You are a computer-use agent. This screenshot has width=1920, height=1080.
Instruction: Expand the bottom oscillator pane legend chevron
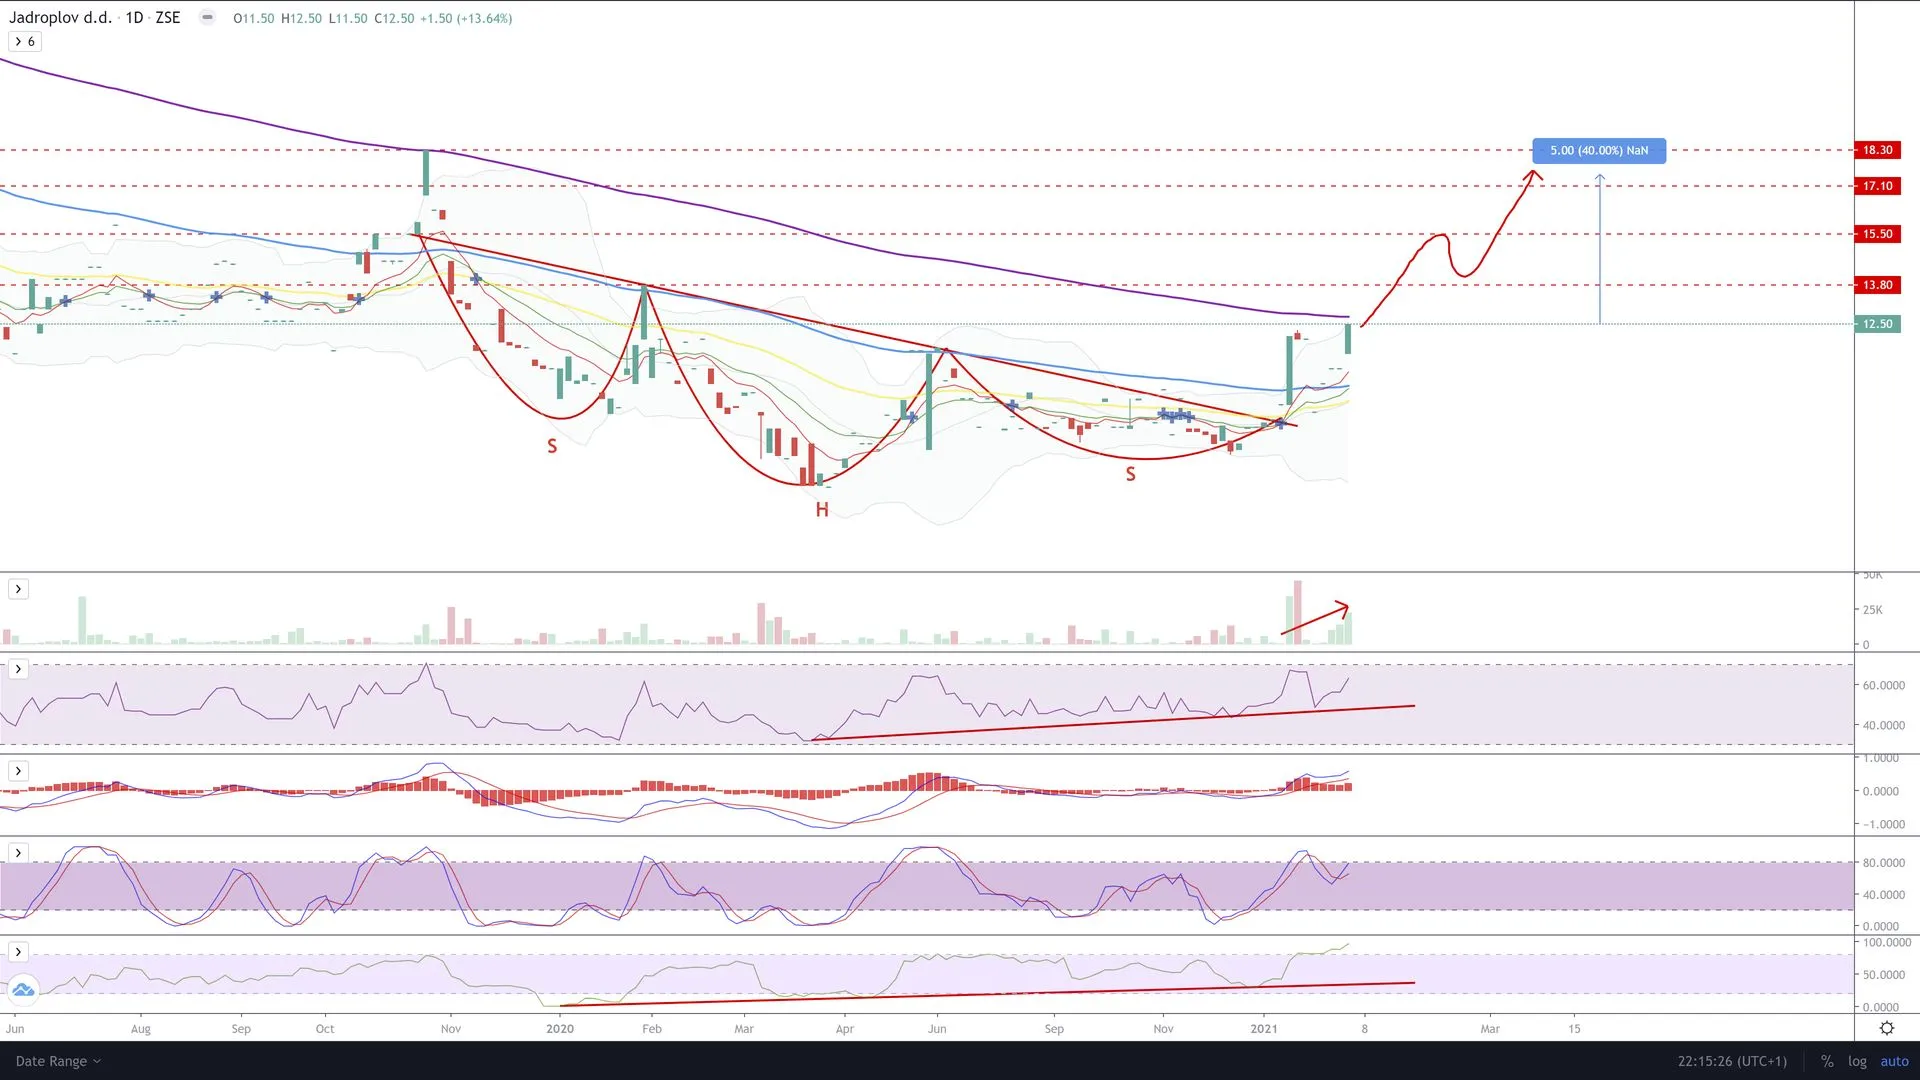pos(18,952)
